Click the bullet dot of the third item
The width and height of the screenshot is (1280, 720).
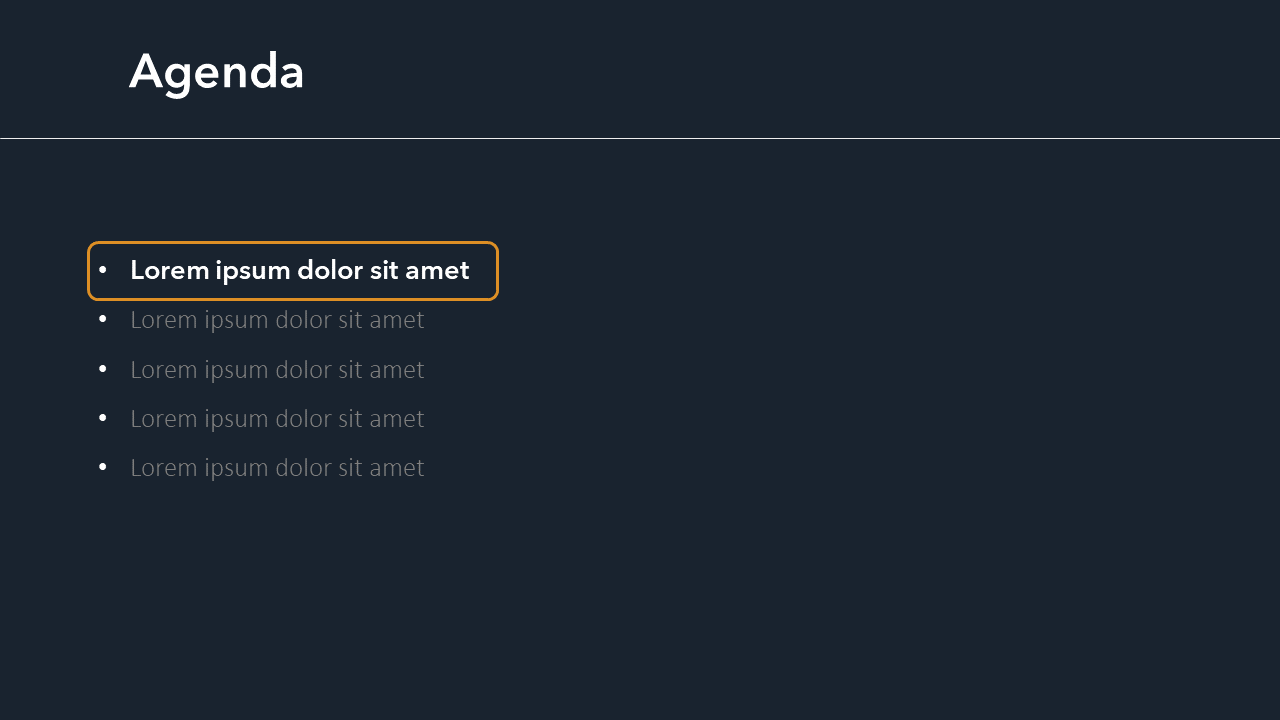[x=103, y=369]
